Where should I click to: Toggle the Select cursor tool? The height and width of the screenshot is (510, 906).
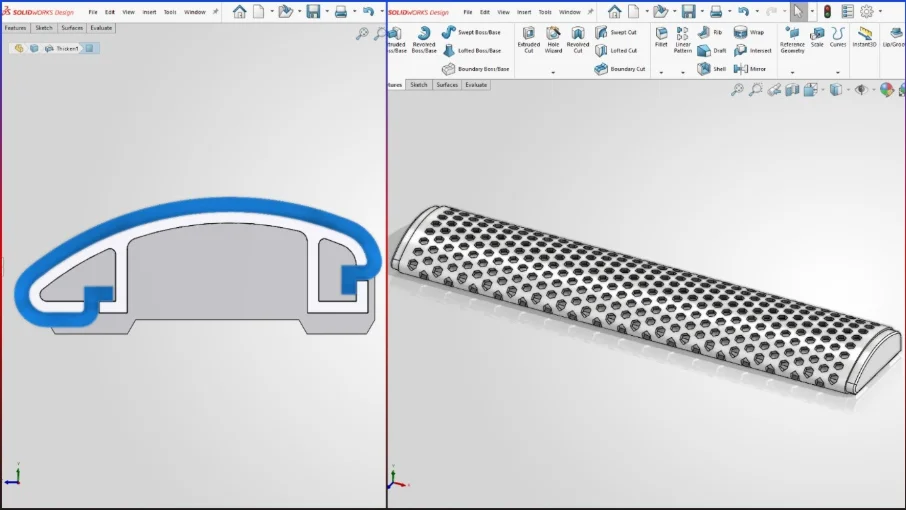click(798, 12)
